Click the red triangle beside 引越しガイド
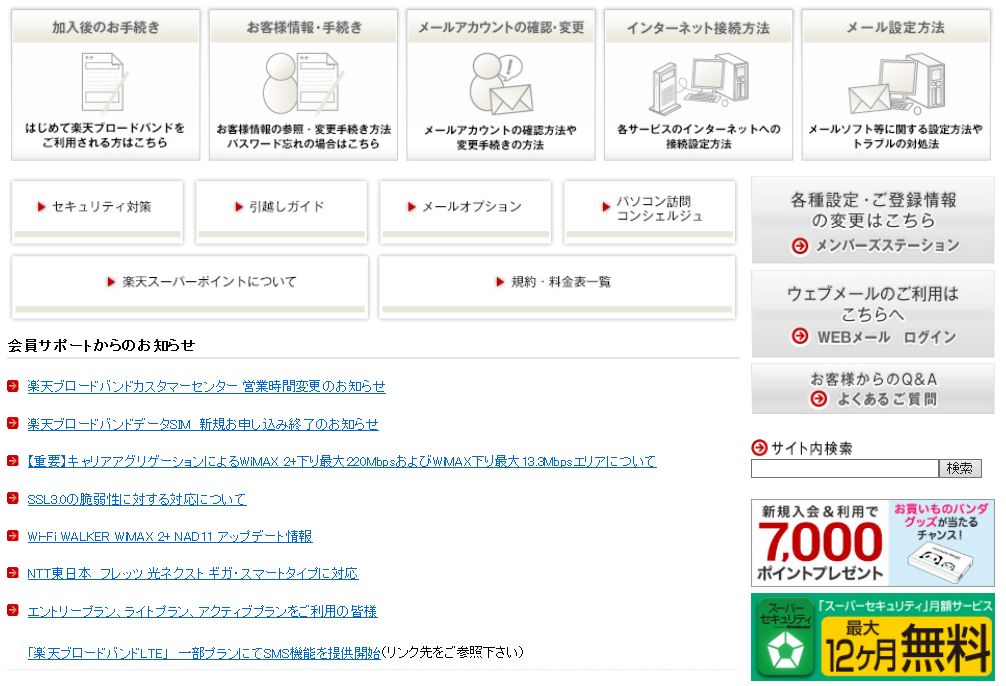 (239, 207)
